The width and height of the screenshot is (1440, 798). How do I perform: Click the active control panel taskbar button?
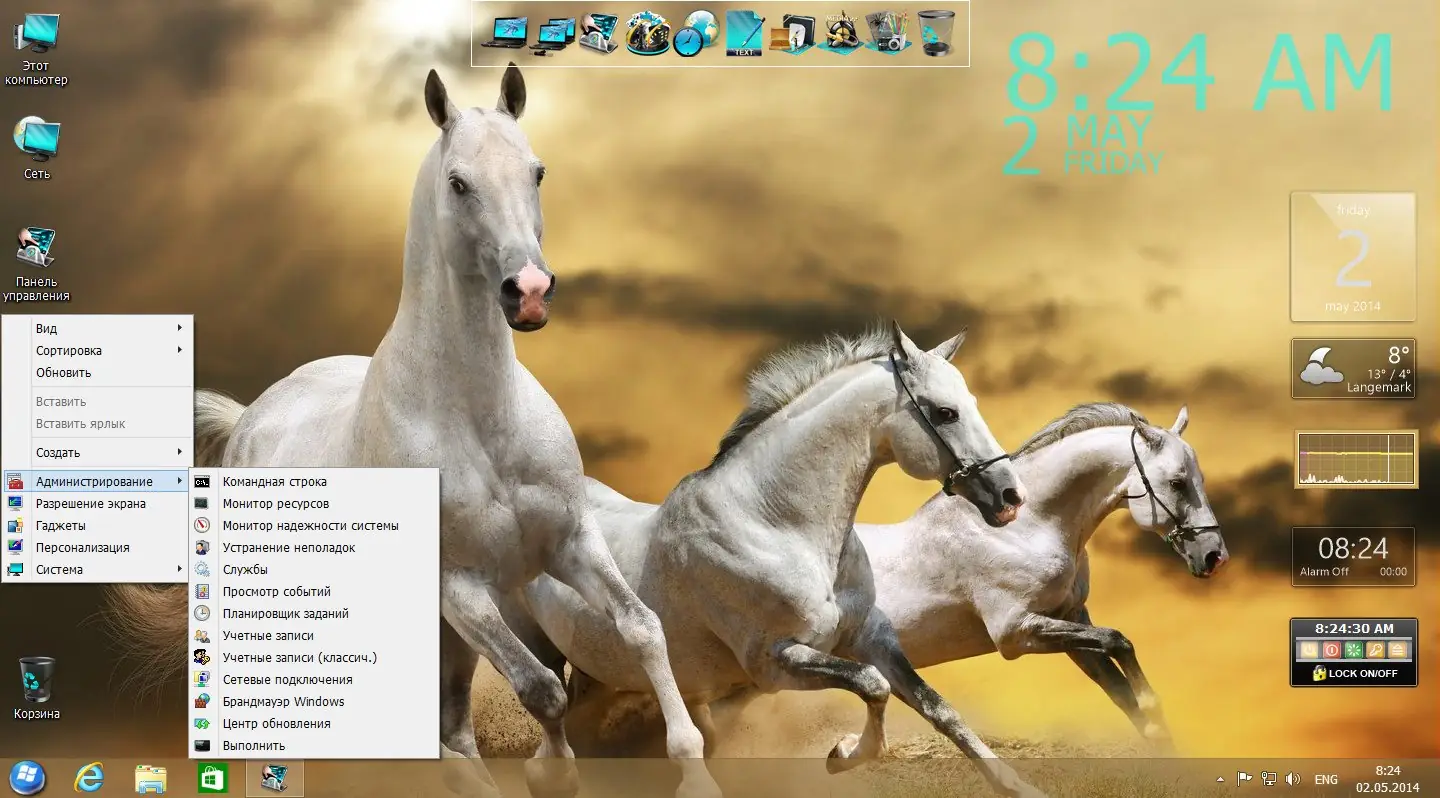274,778
